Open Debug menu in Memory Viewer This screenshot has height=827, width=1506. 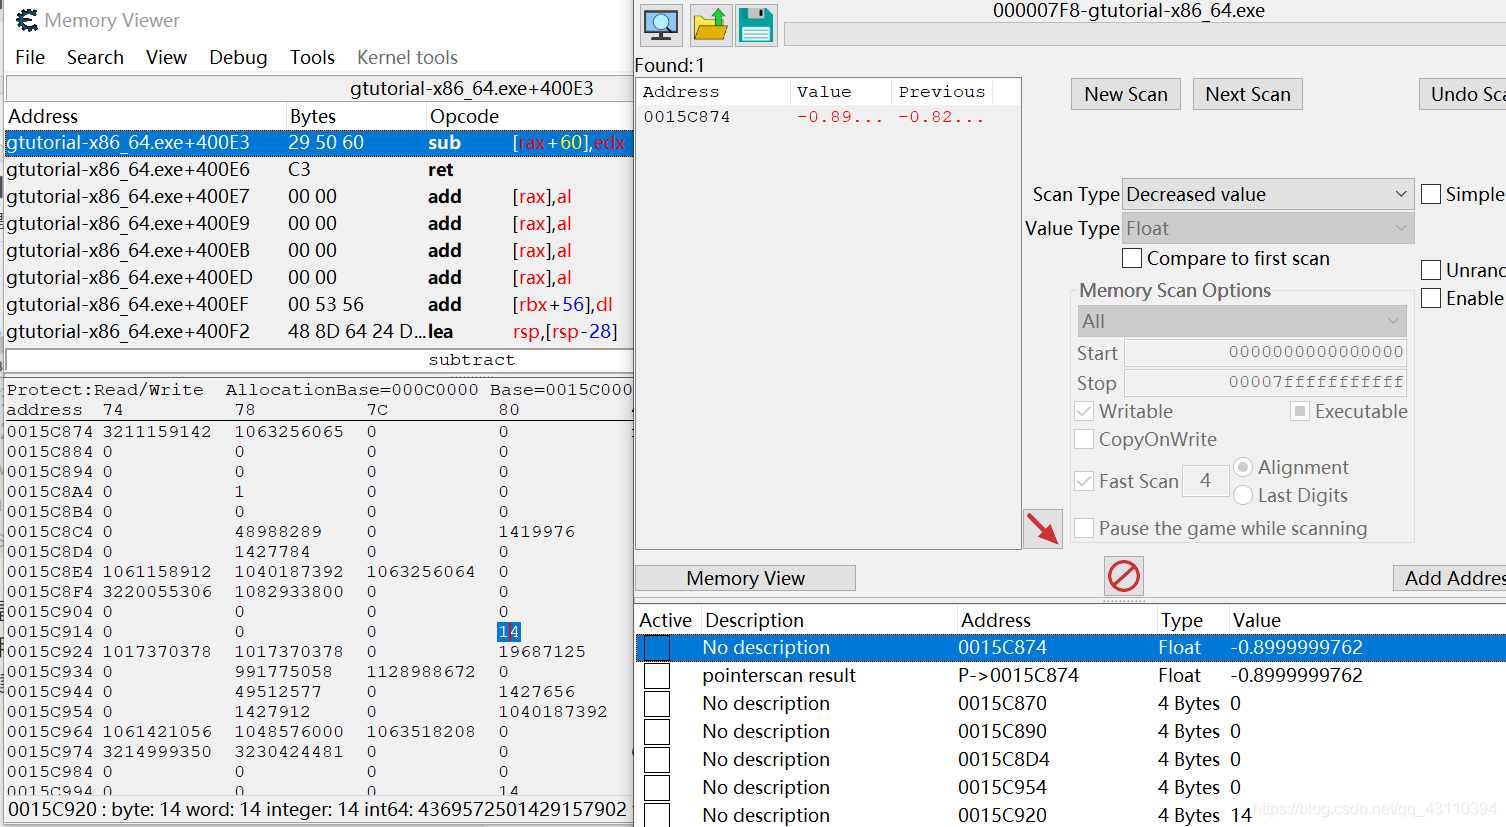(238, 57)
